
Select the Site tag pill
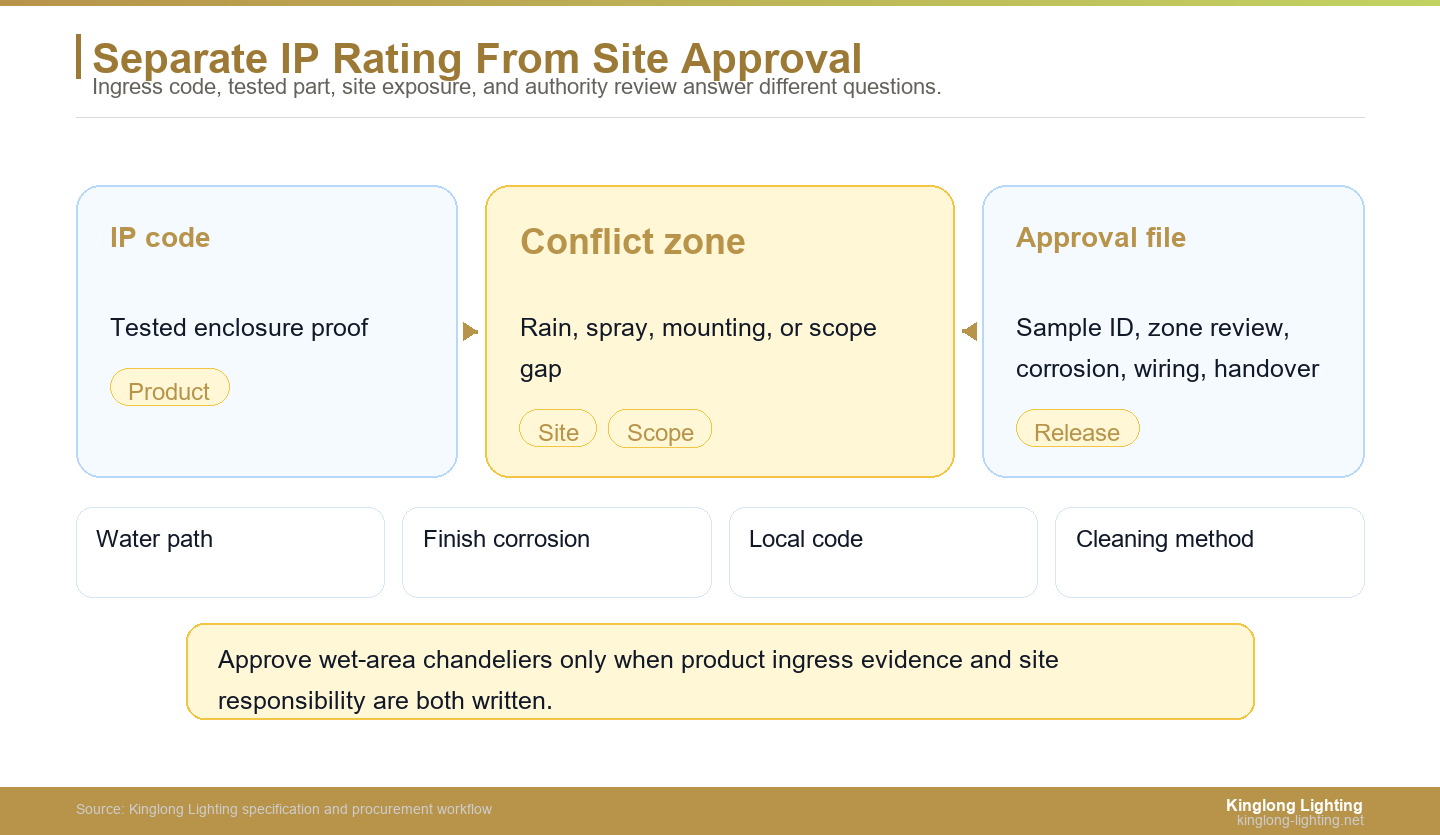pos(558,429)
